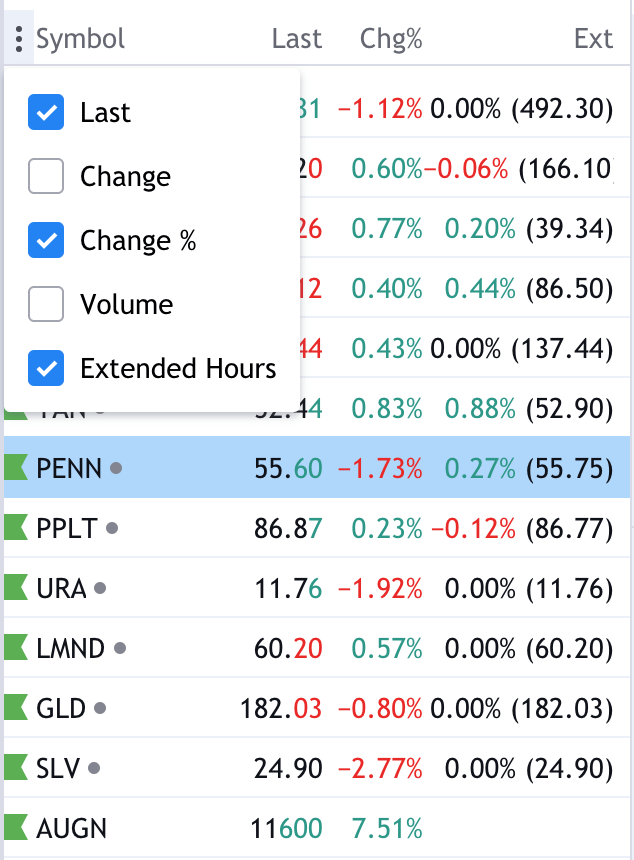This screenshot has height=860, width=634.
Task: Select the SLV symbol row
Action: coord(317,768)
